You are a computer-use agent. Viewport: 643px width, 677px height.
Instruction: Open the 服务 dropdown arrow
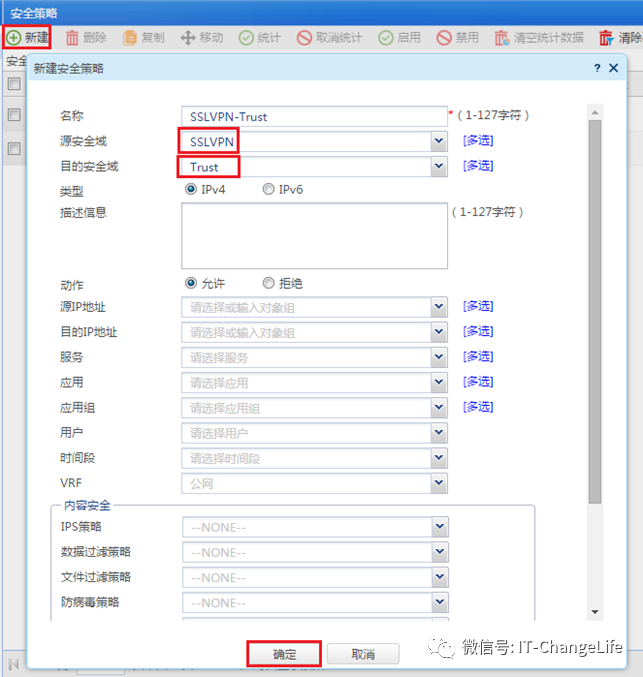click(x=439, y=357)
